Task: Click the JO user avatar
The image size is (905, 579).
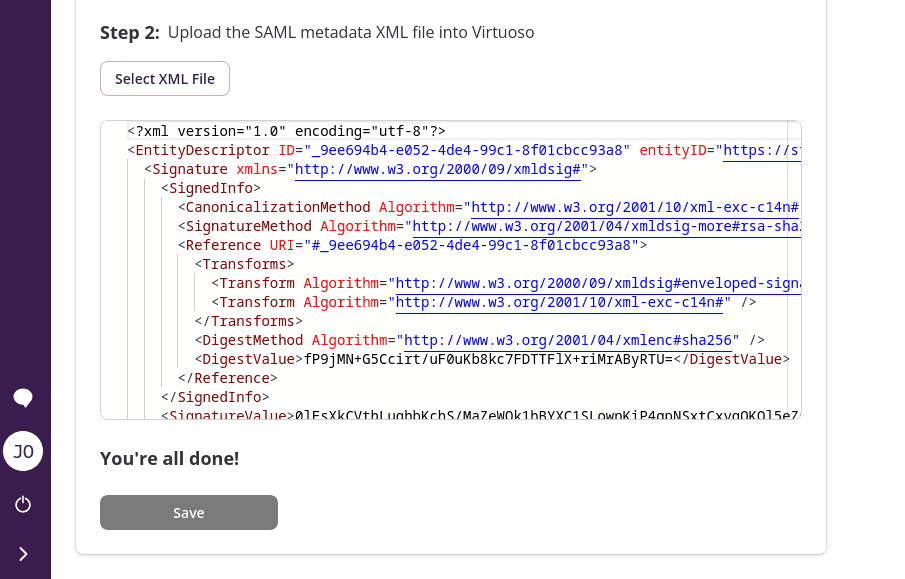Action: 23,451
